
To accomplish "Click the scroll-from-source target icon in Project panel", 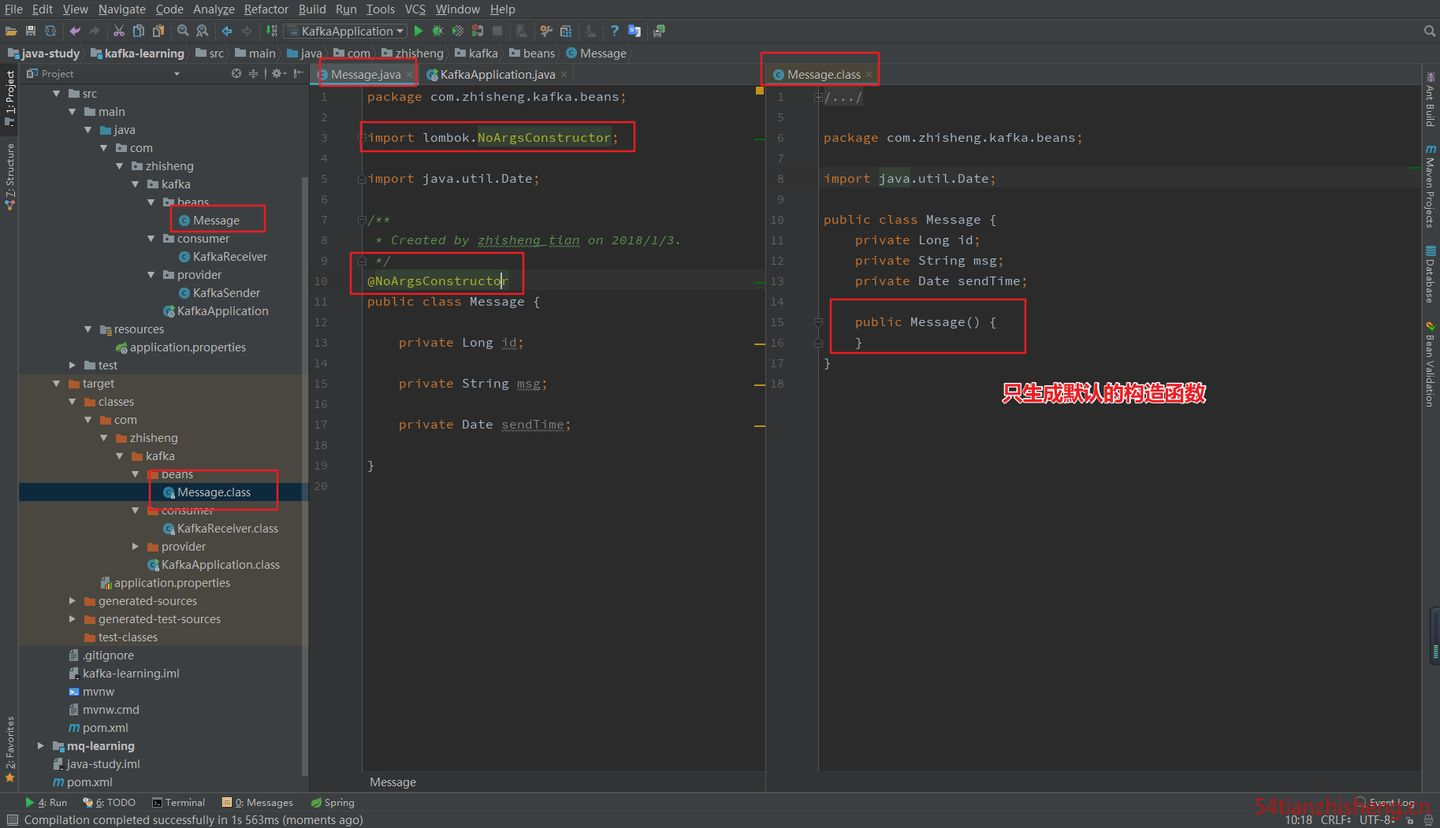I will point(237,73).
